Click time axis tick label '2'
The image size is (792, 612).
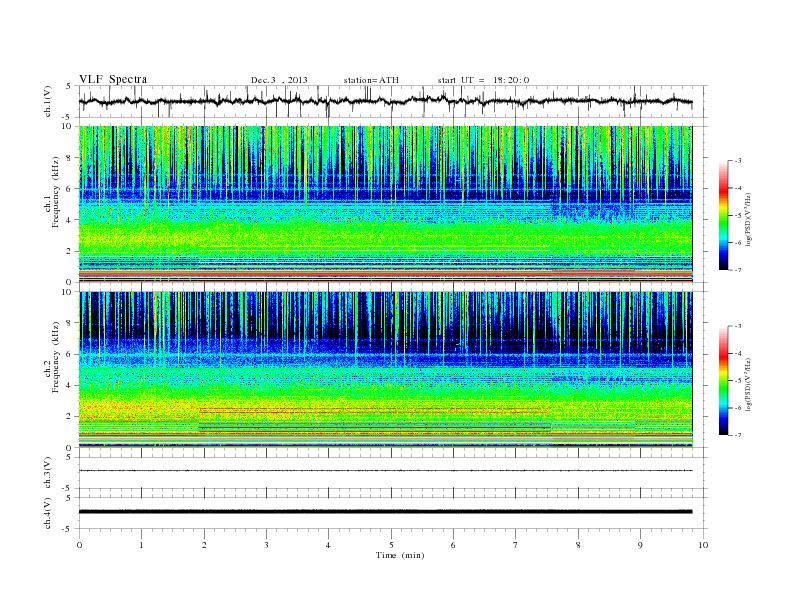(x=204, y=545)
